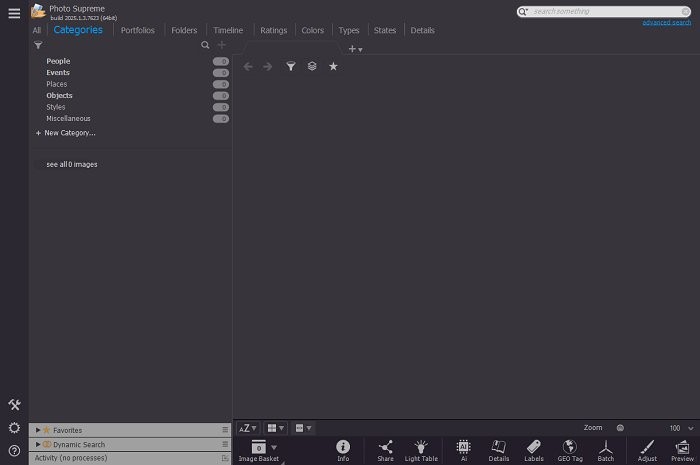Open the Batch tool

606,451
